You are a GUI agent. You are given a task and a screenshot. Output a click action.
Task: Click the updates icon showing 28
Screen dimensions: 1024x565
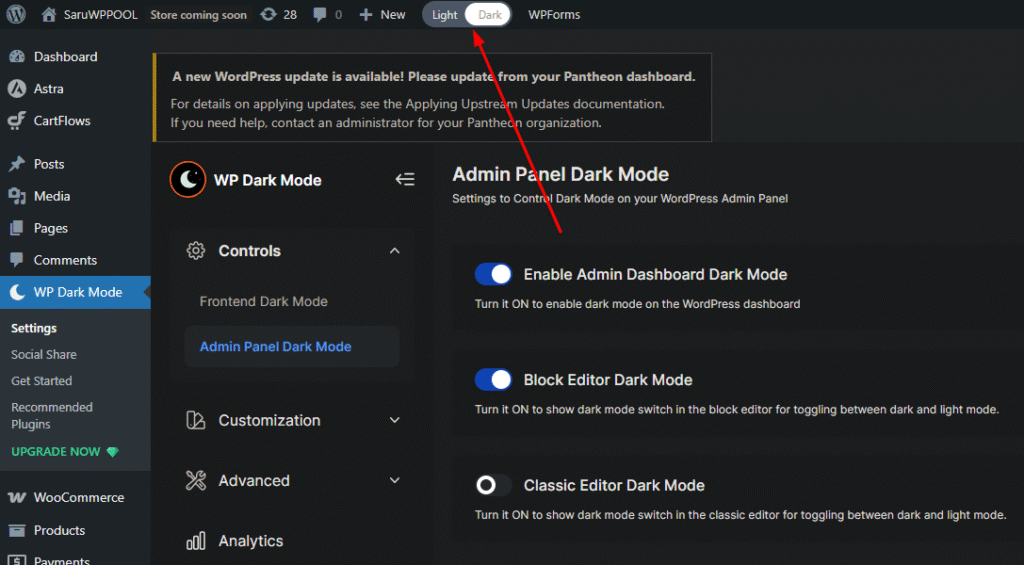coord(268,14)
